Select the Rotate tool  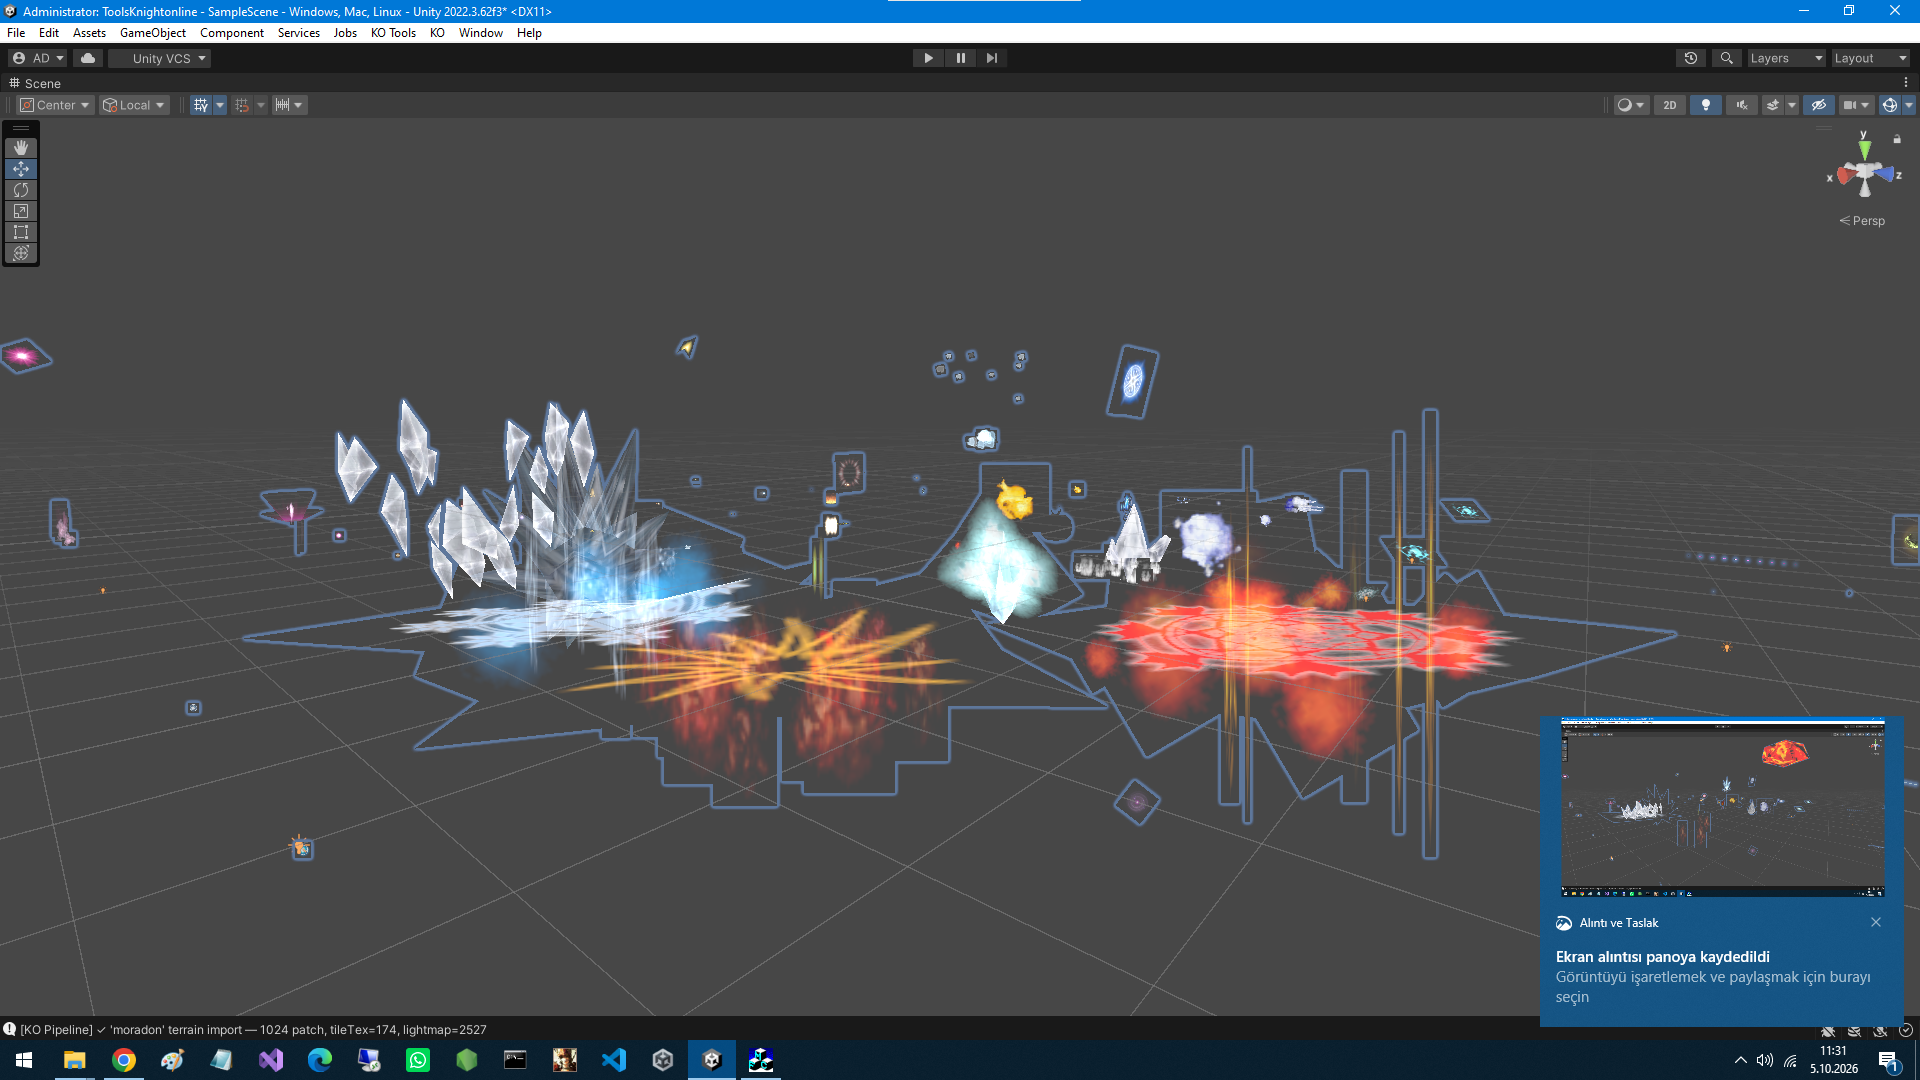click(21, 190)
